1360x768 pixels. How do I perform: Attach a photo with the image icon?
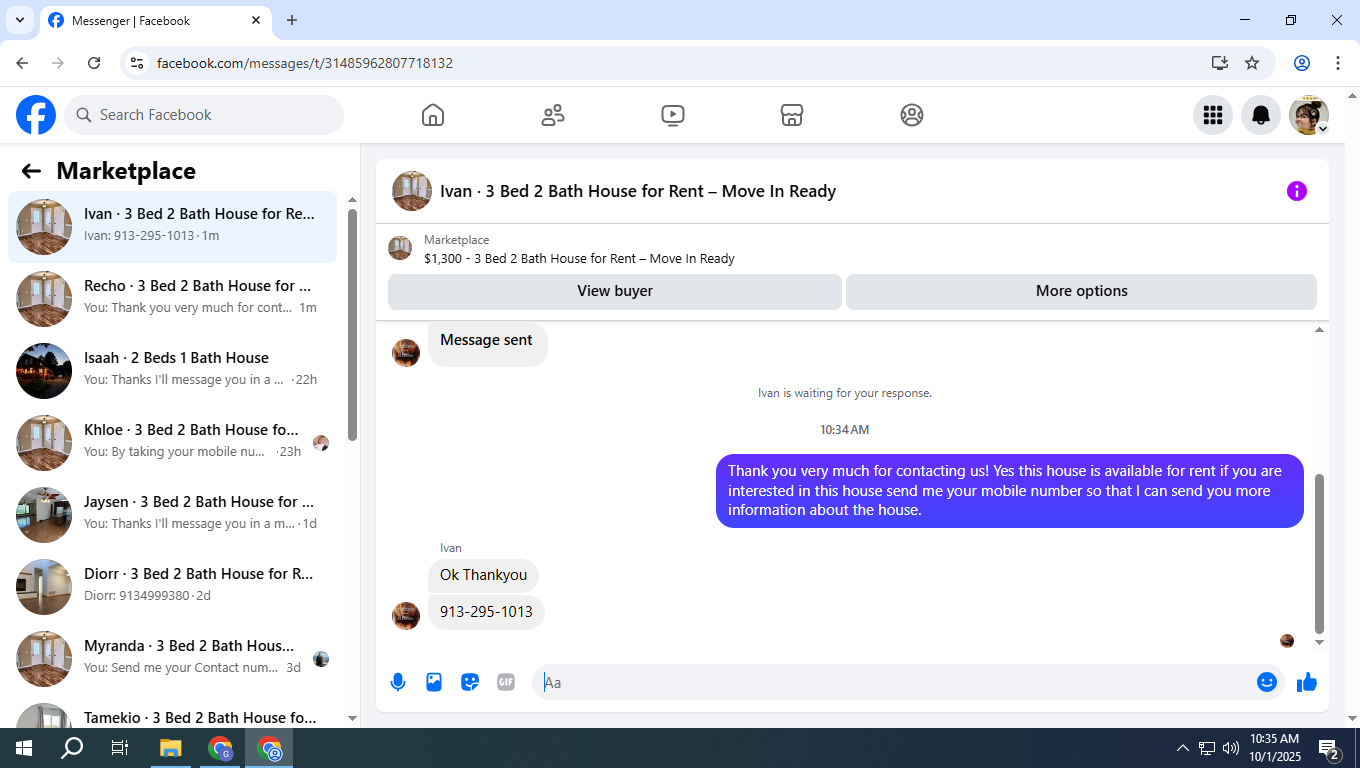coord(434,682)
